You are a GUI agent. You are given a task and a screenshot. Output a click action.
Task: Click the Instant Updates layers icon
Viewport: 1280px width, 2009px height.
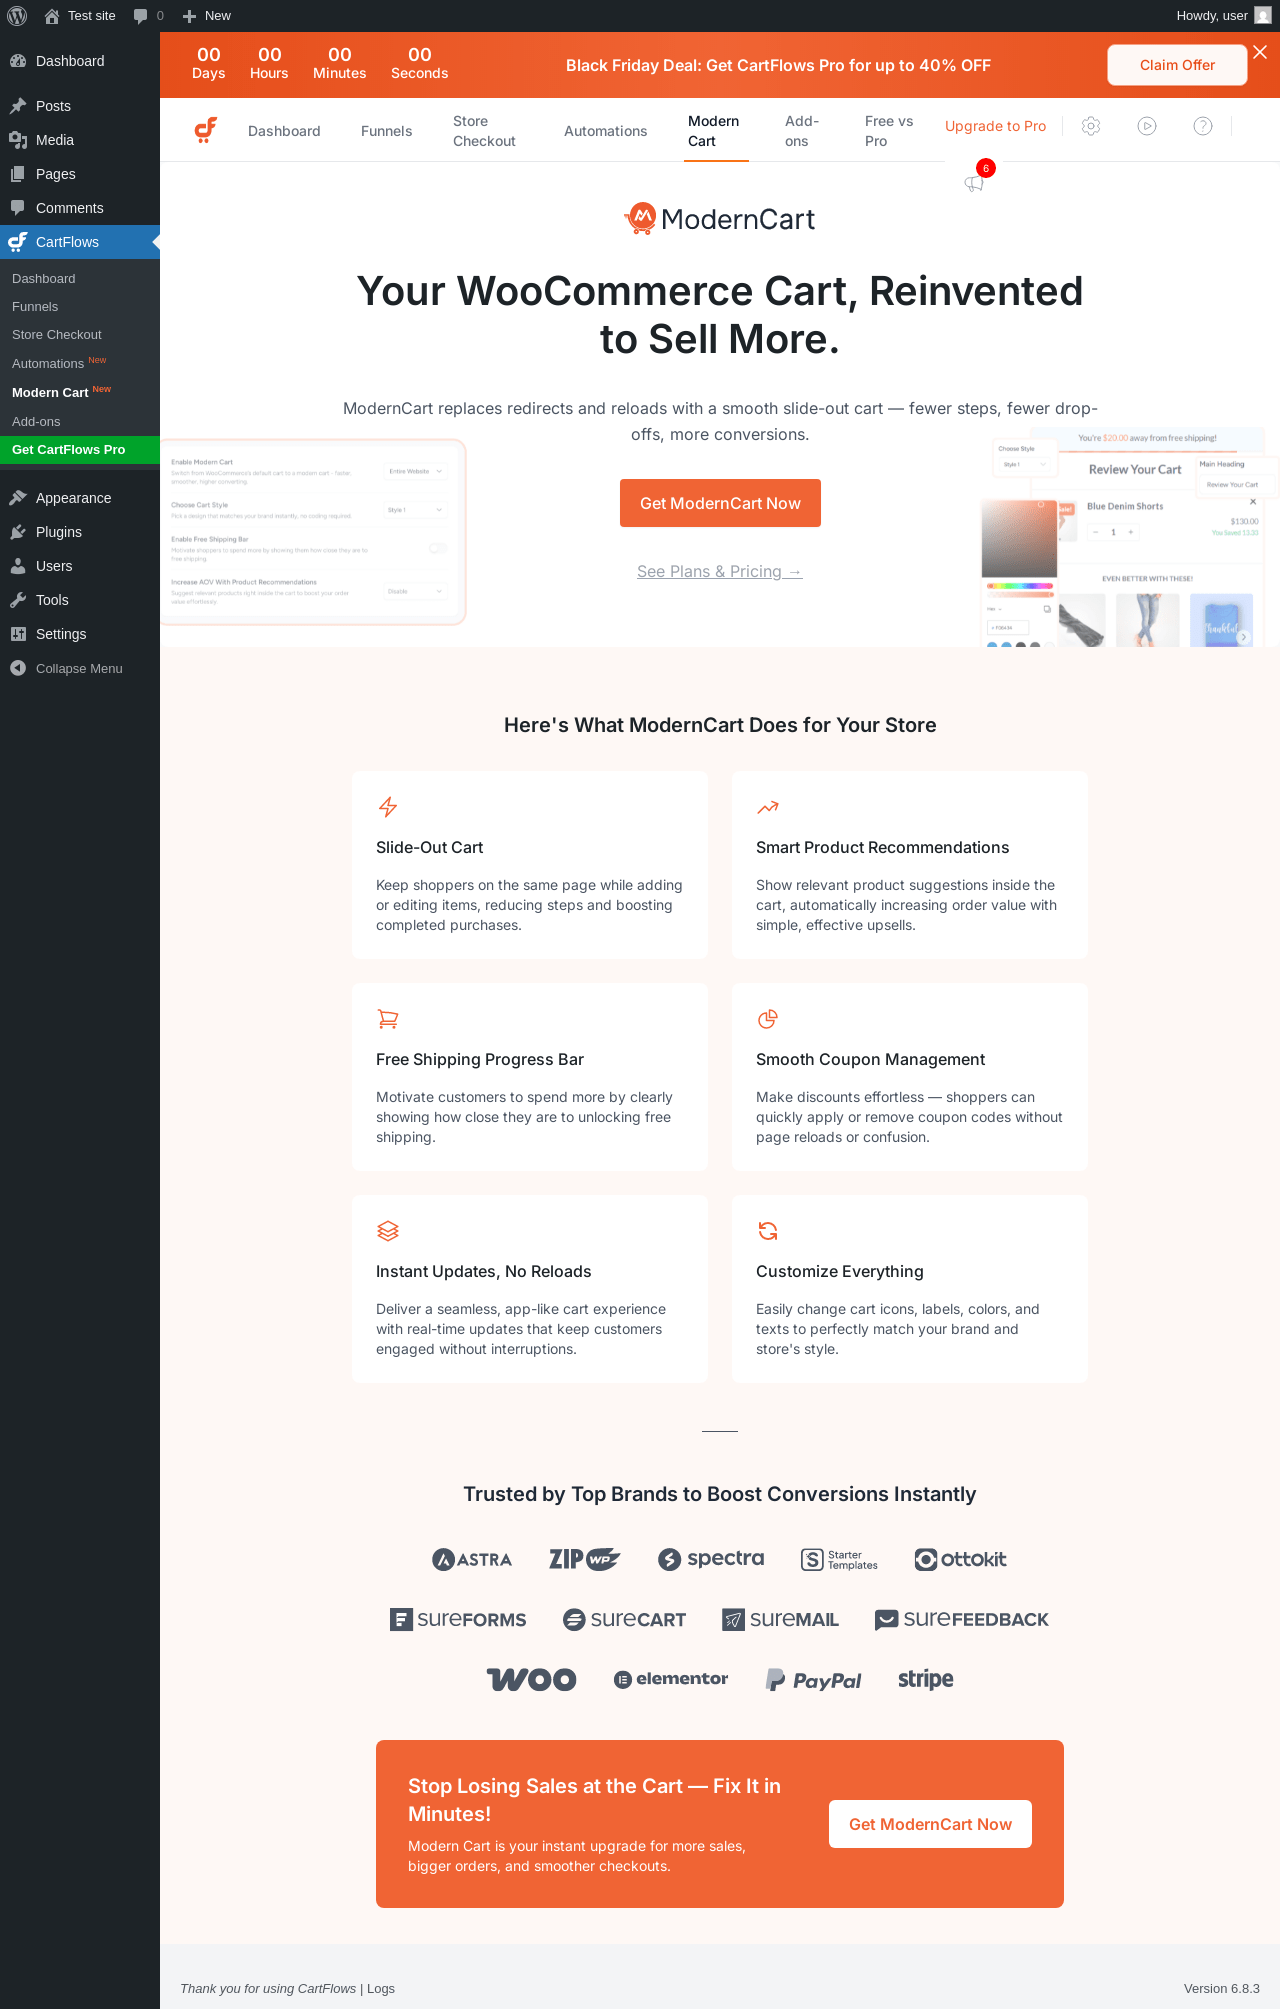[x=388, y=1231]
